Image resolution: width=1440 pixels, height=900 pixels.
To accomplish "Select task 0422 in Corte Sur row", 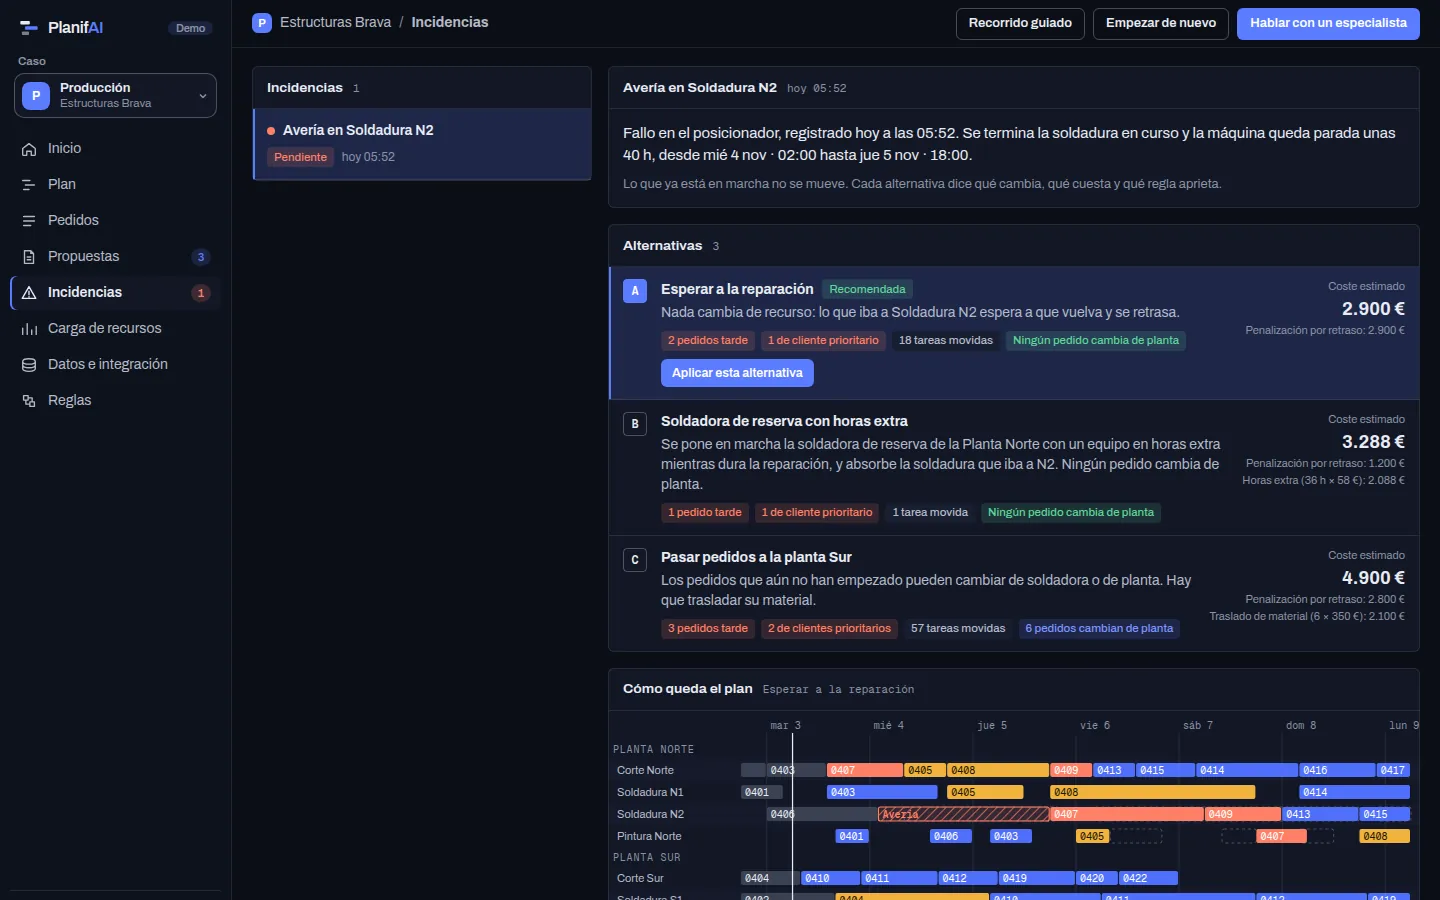I will [1148, 878].
